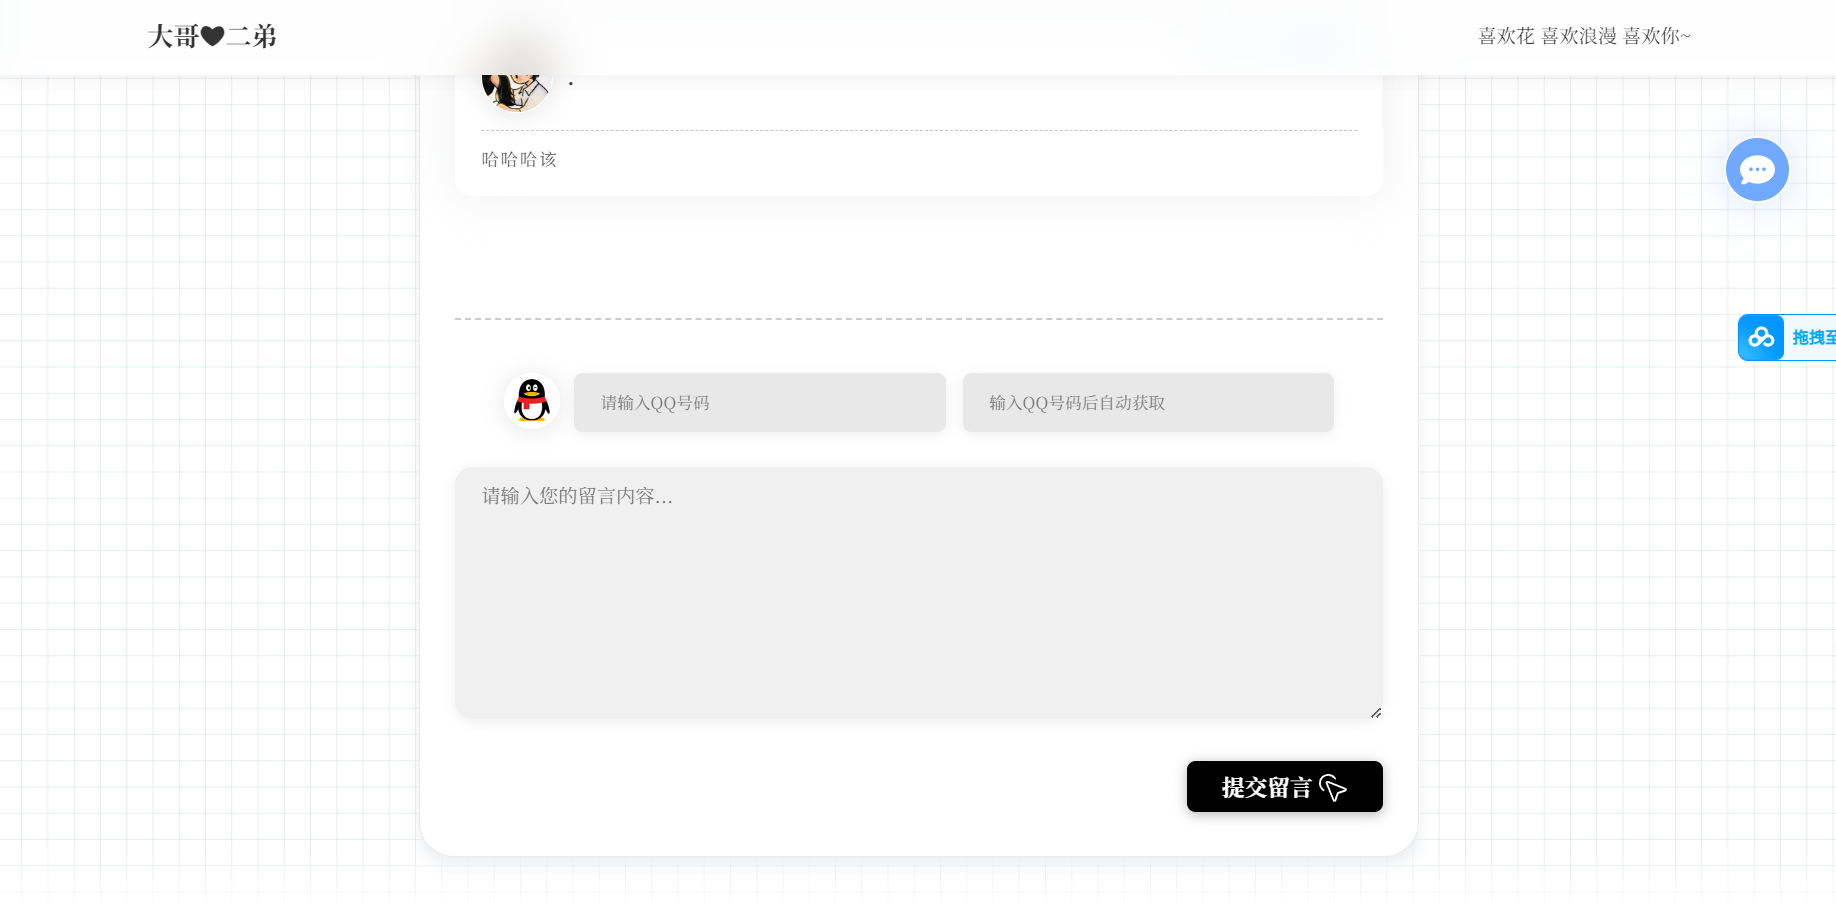The height and width of the screenshot is (903, 1836).
Task: Click the QQ penguin icon
Action: point(532,401)
